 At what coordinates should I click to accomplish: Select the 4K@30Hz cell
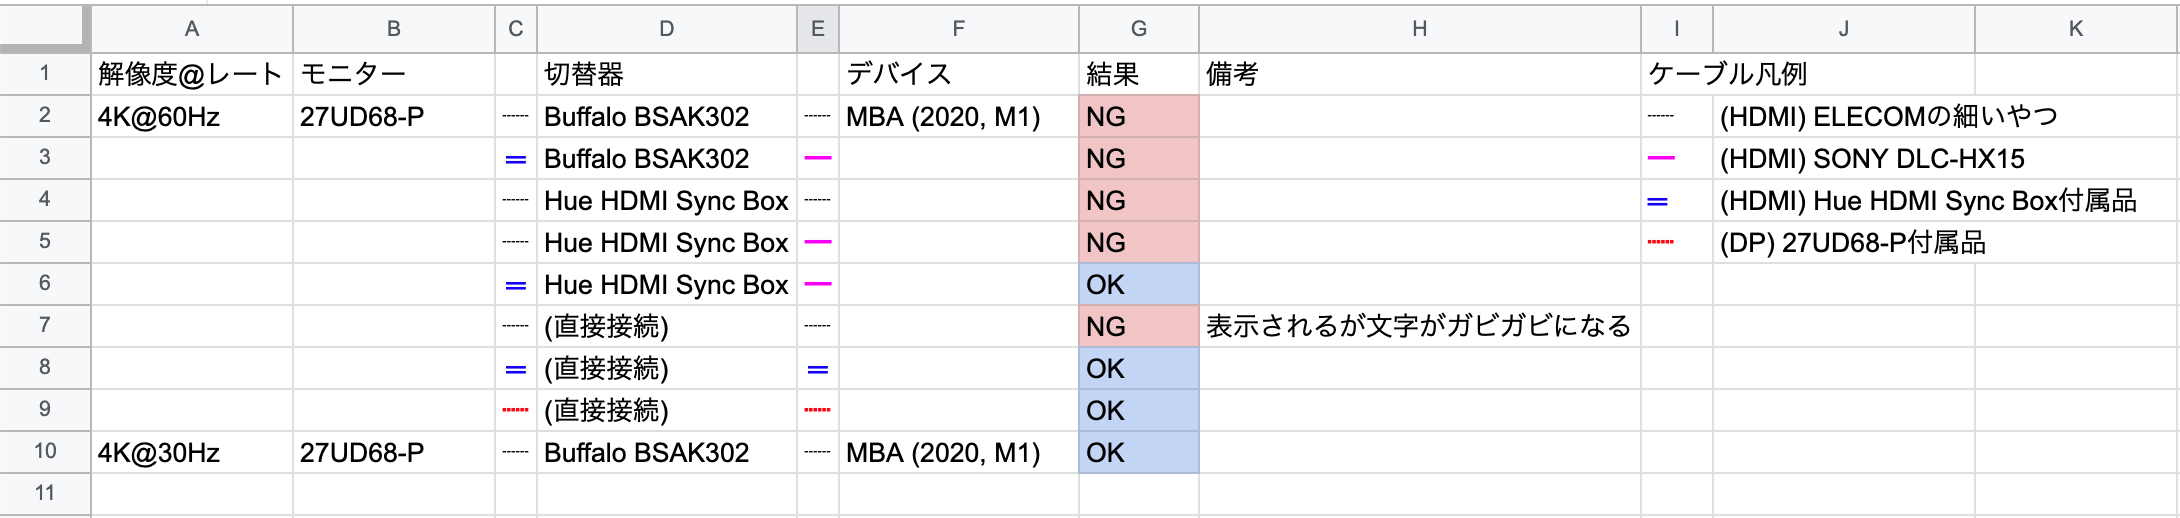coord(191,453)
